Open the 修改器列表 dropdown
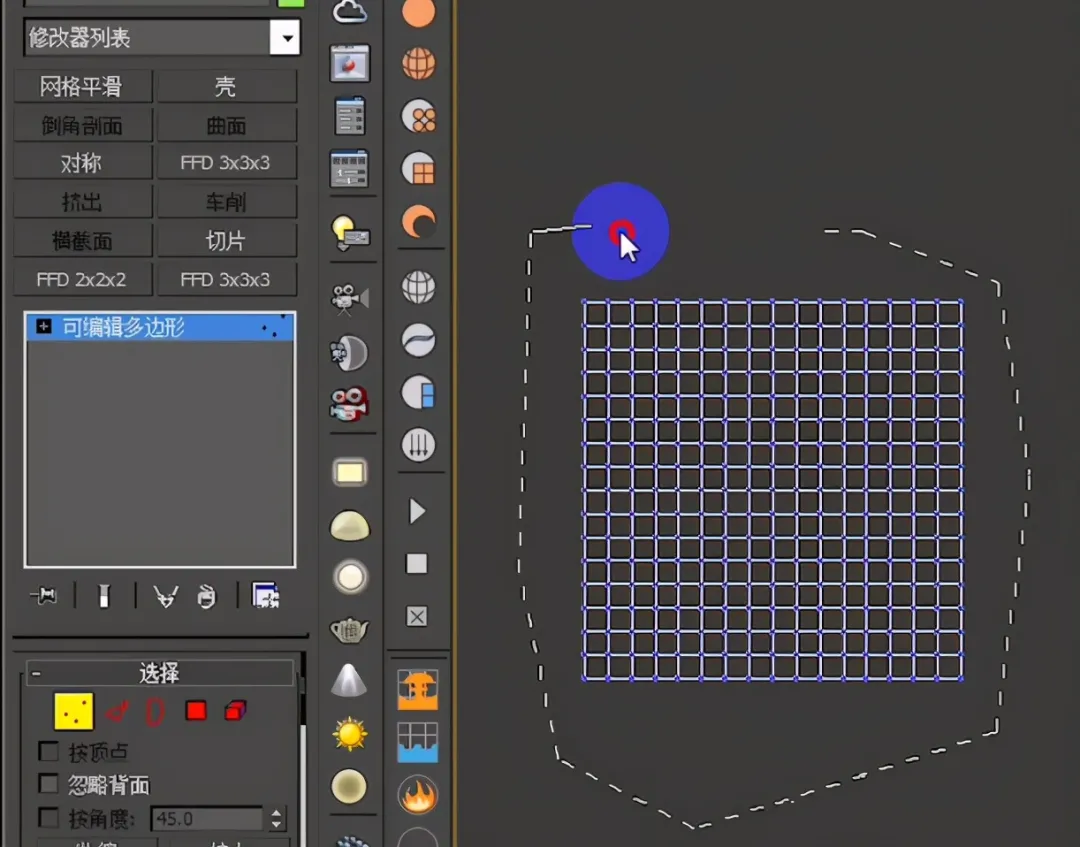This screenshot has width=1080, height=847. click(x=285, y=39)
